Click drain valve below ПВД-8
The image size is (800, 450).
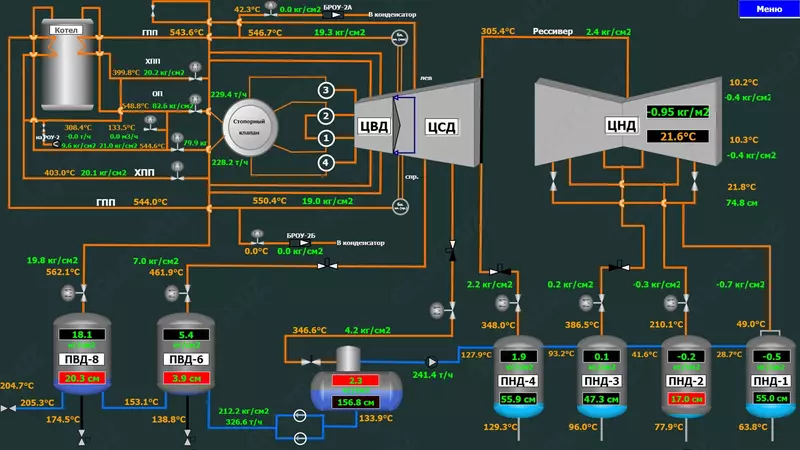(x=82, y=437)
